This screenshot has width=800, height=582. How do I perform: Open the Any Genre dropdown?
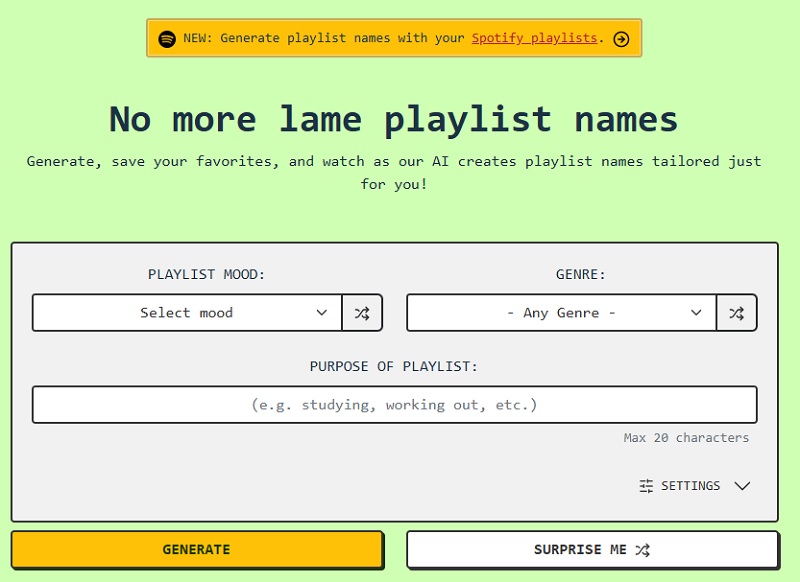tap(560, 312)
